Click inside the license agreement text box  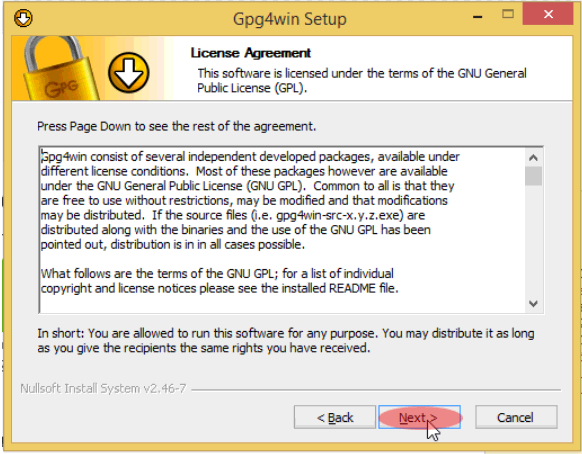[x=282, y=230]
